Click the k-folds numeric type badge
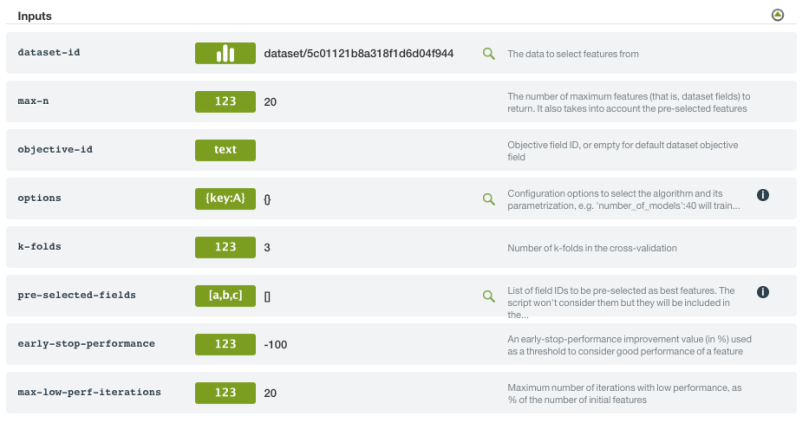The width and height of the screenshot is (809, 423). point(225,247)
